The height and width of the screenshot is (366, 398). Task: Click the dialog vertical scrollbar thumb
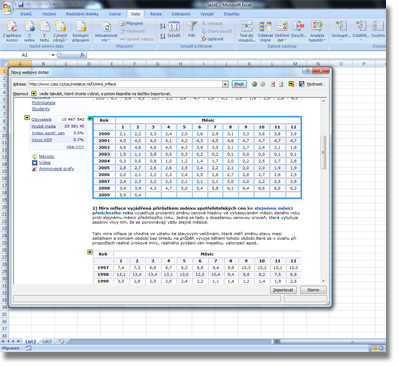(323, 153)
